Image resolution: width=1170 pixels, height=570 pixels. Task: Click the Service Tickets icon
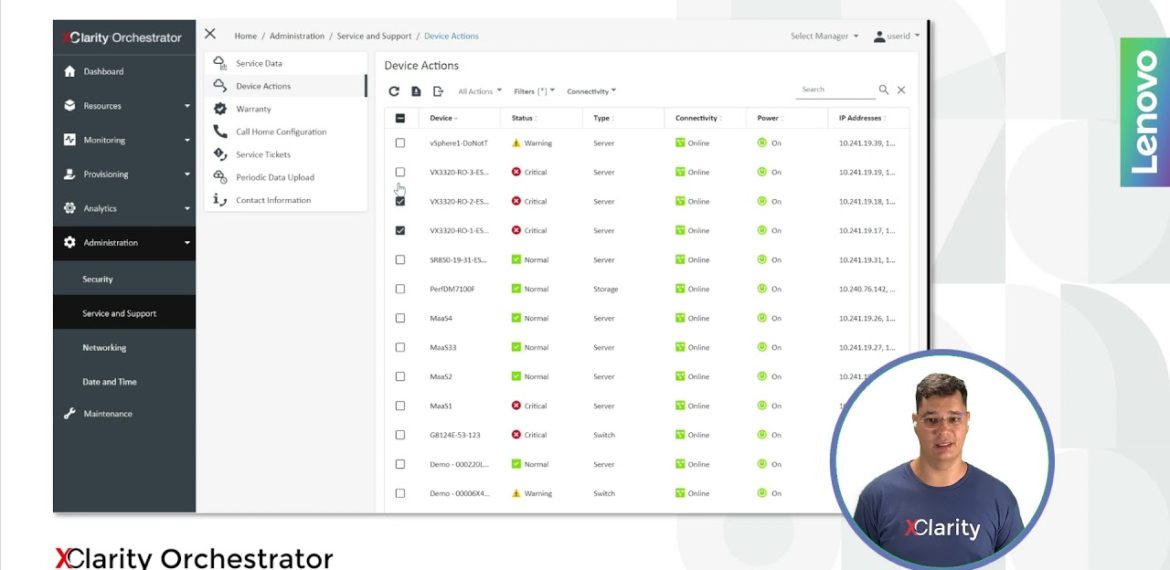coord(220,154)
